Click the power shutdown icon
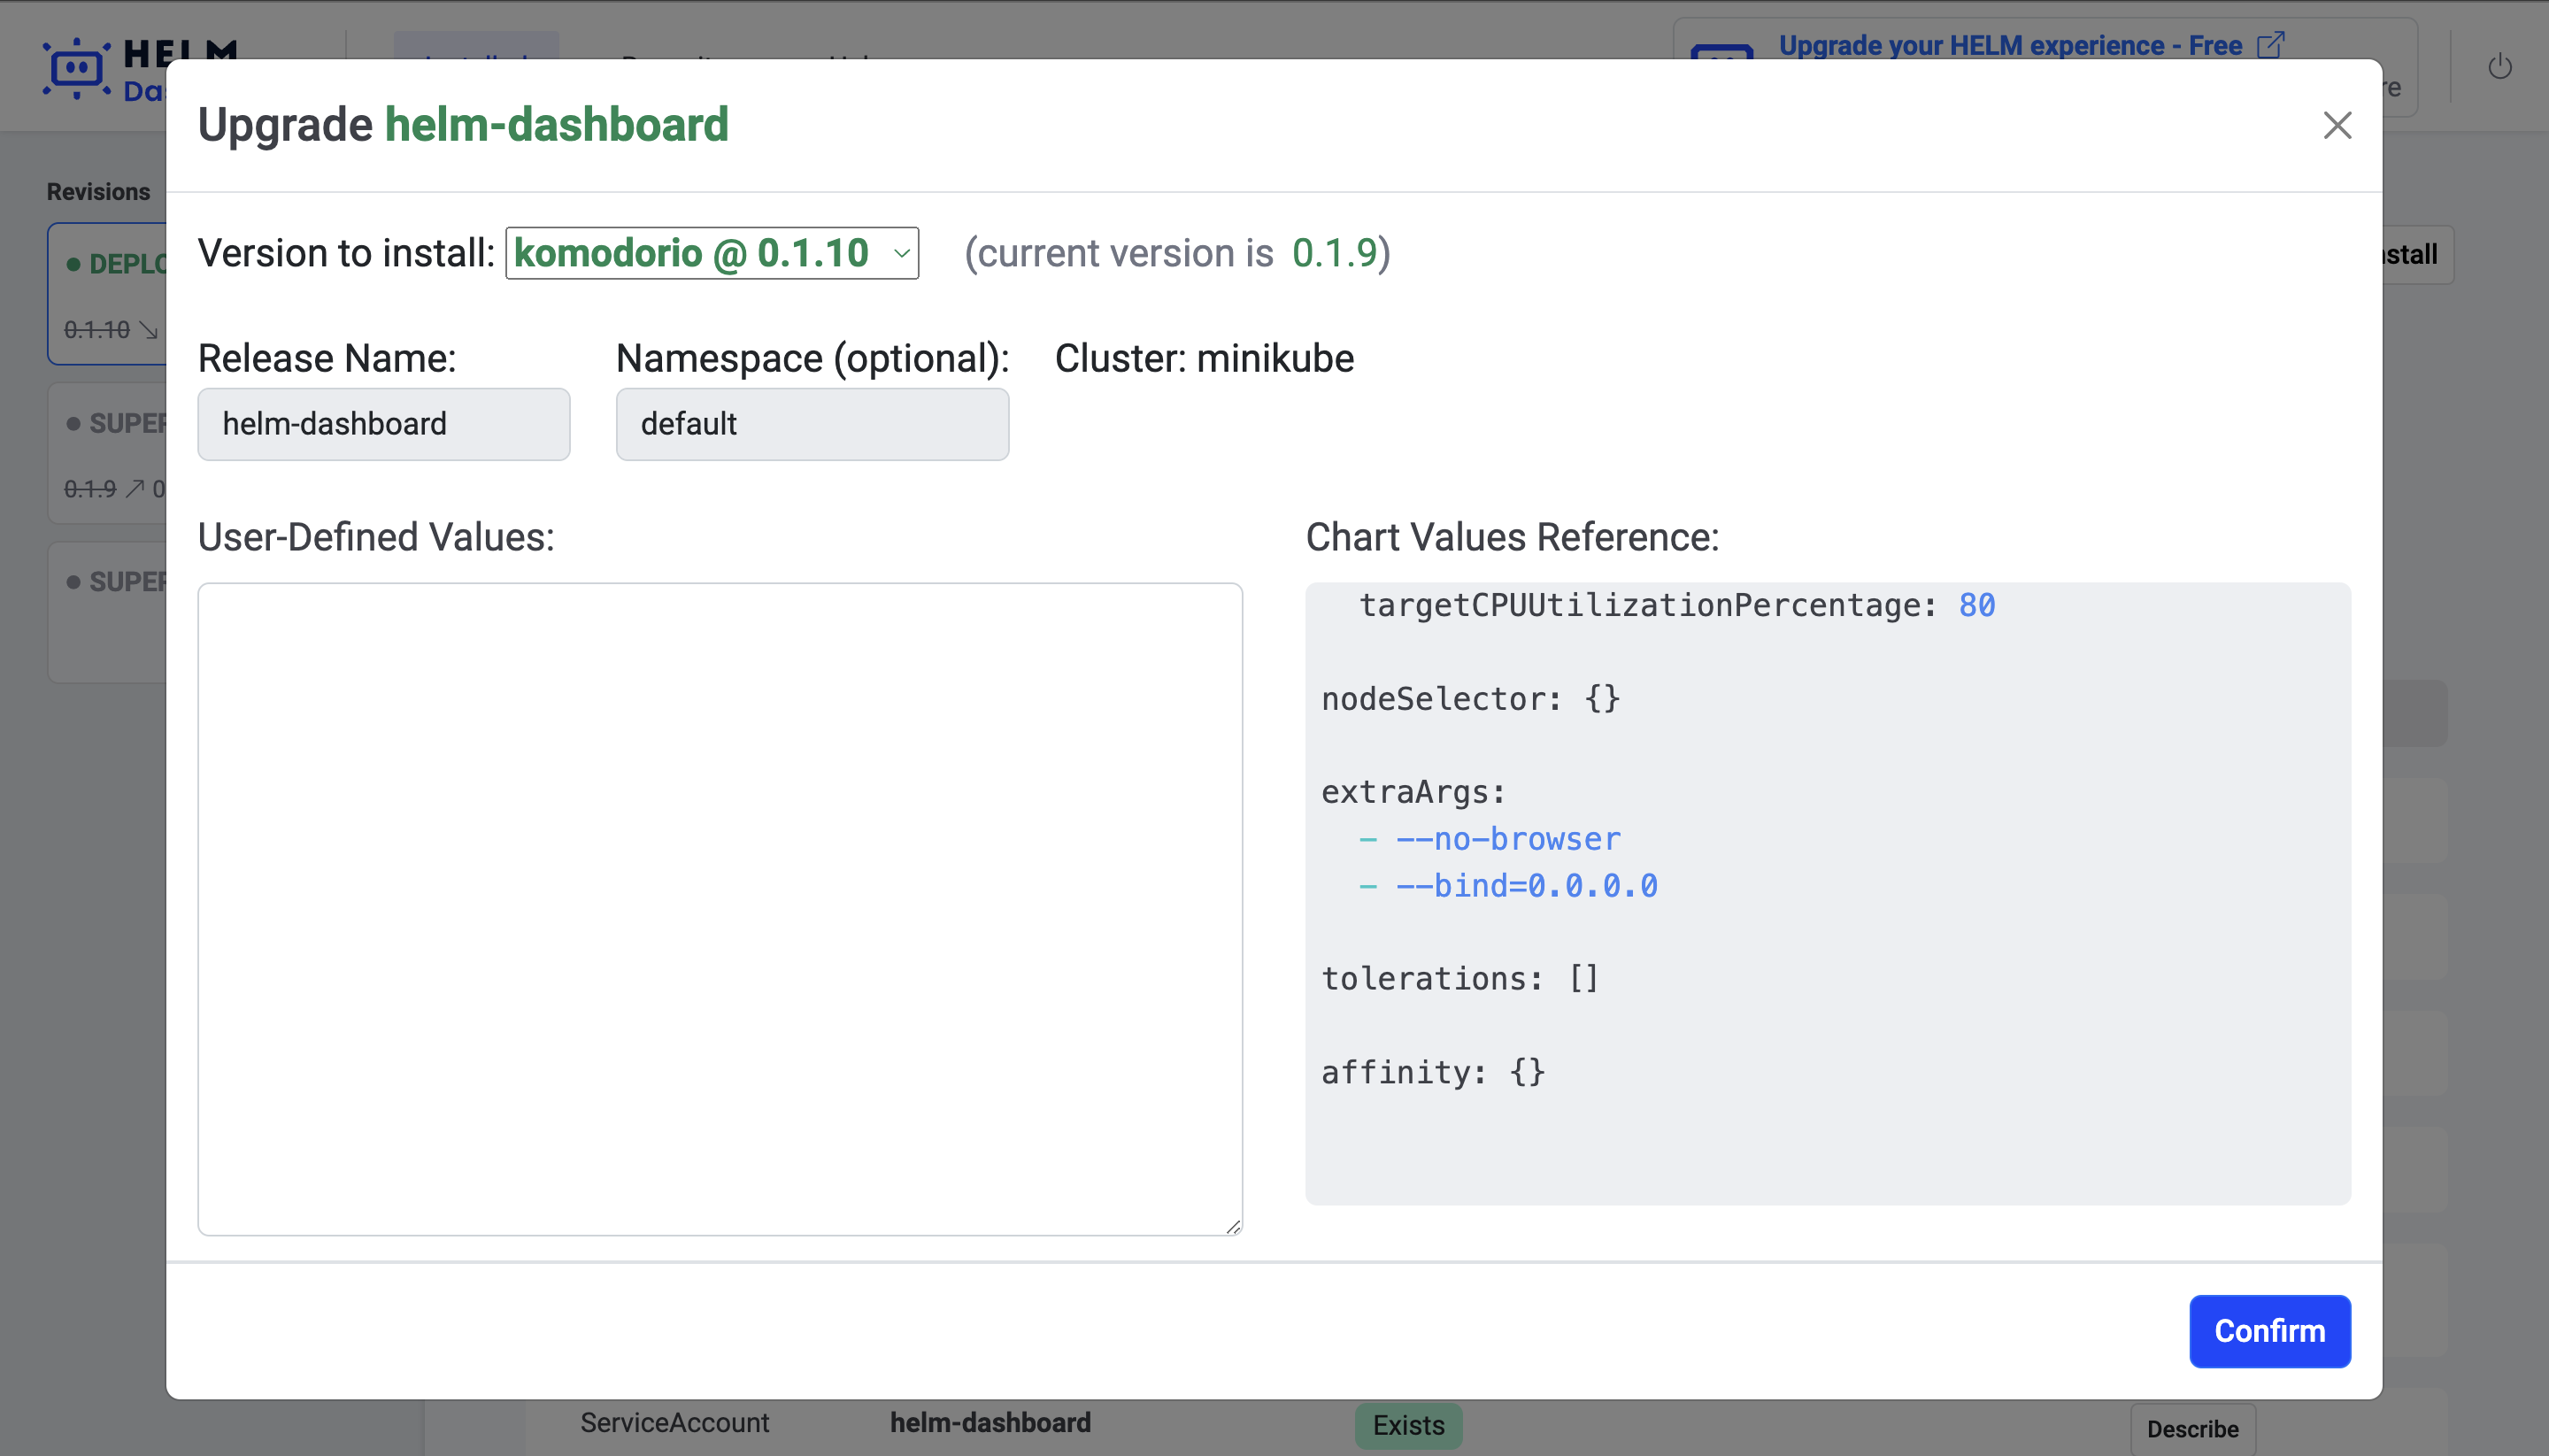Image resolution: width=2549 pixels, height=1456 pixels. click(x=2499, y=67)
